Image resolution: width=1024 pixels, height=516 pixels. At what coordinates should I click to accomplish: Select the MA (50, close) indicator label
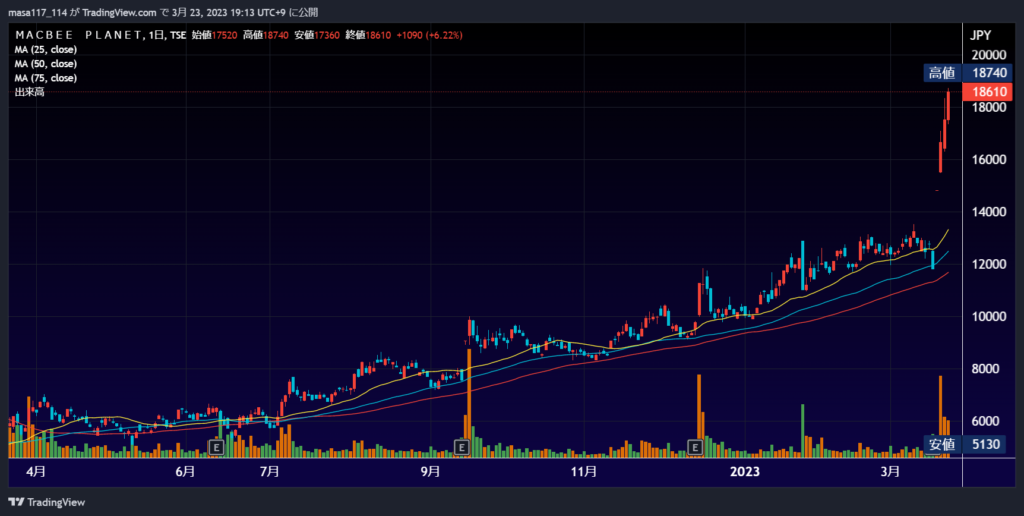46,64
